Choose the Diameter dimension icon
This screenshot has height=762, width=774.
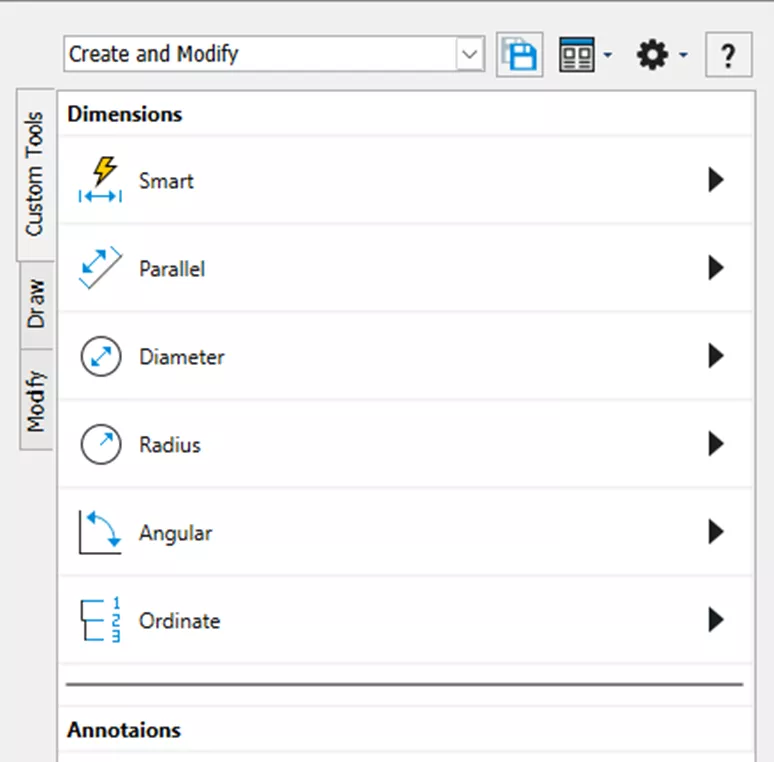tap(100, 357)
